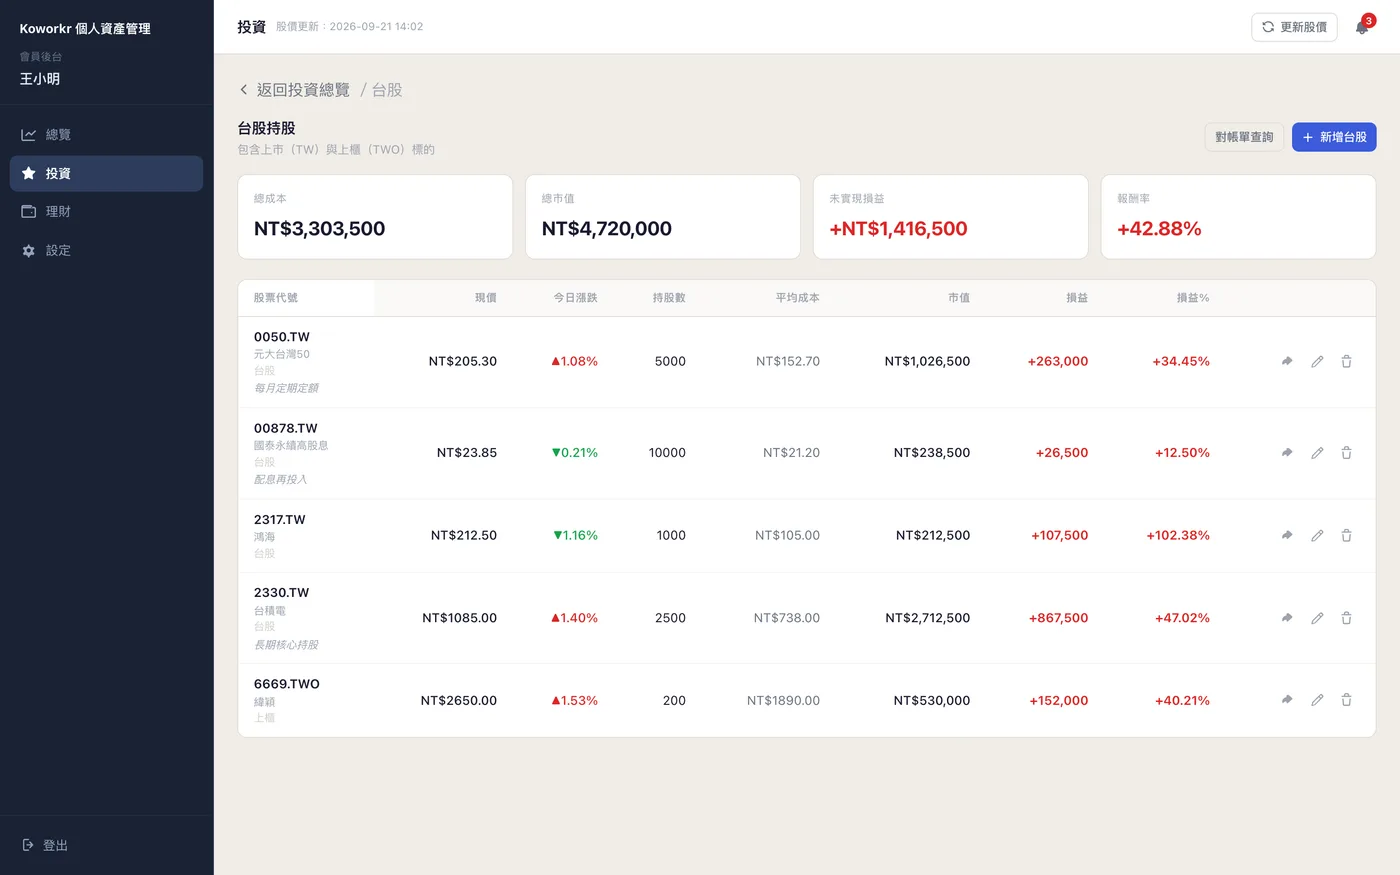Viewport: 1400px width, 875px height.
Task: Edit the 0050.TW holding
Action: coord(1317,362)
